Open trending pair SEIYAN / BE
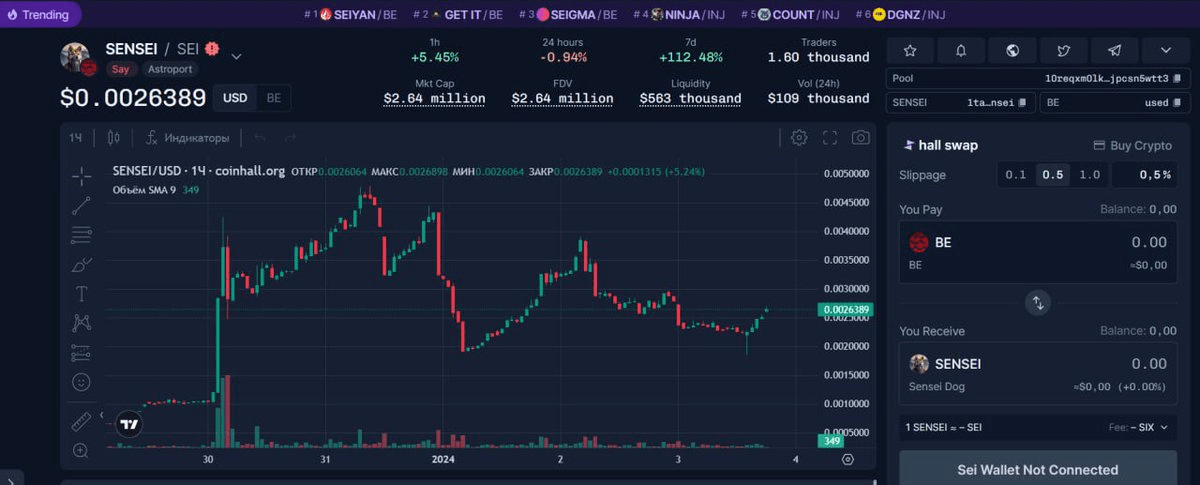The height and width of the screenshot is (485, 1200). click(x=351, y=14)
